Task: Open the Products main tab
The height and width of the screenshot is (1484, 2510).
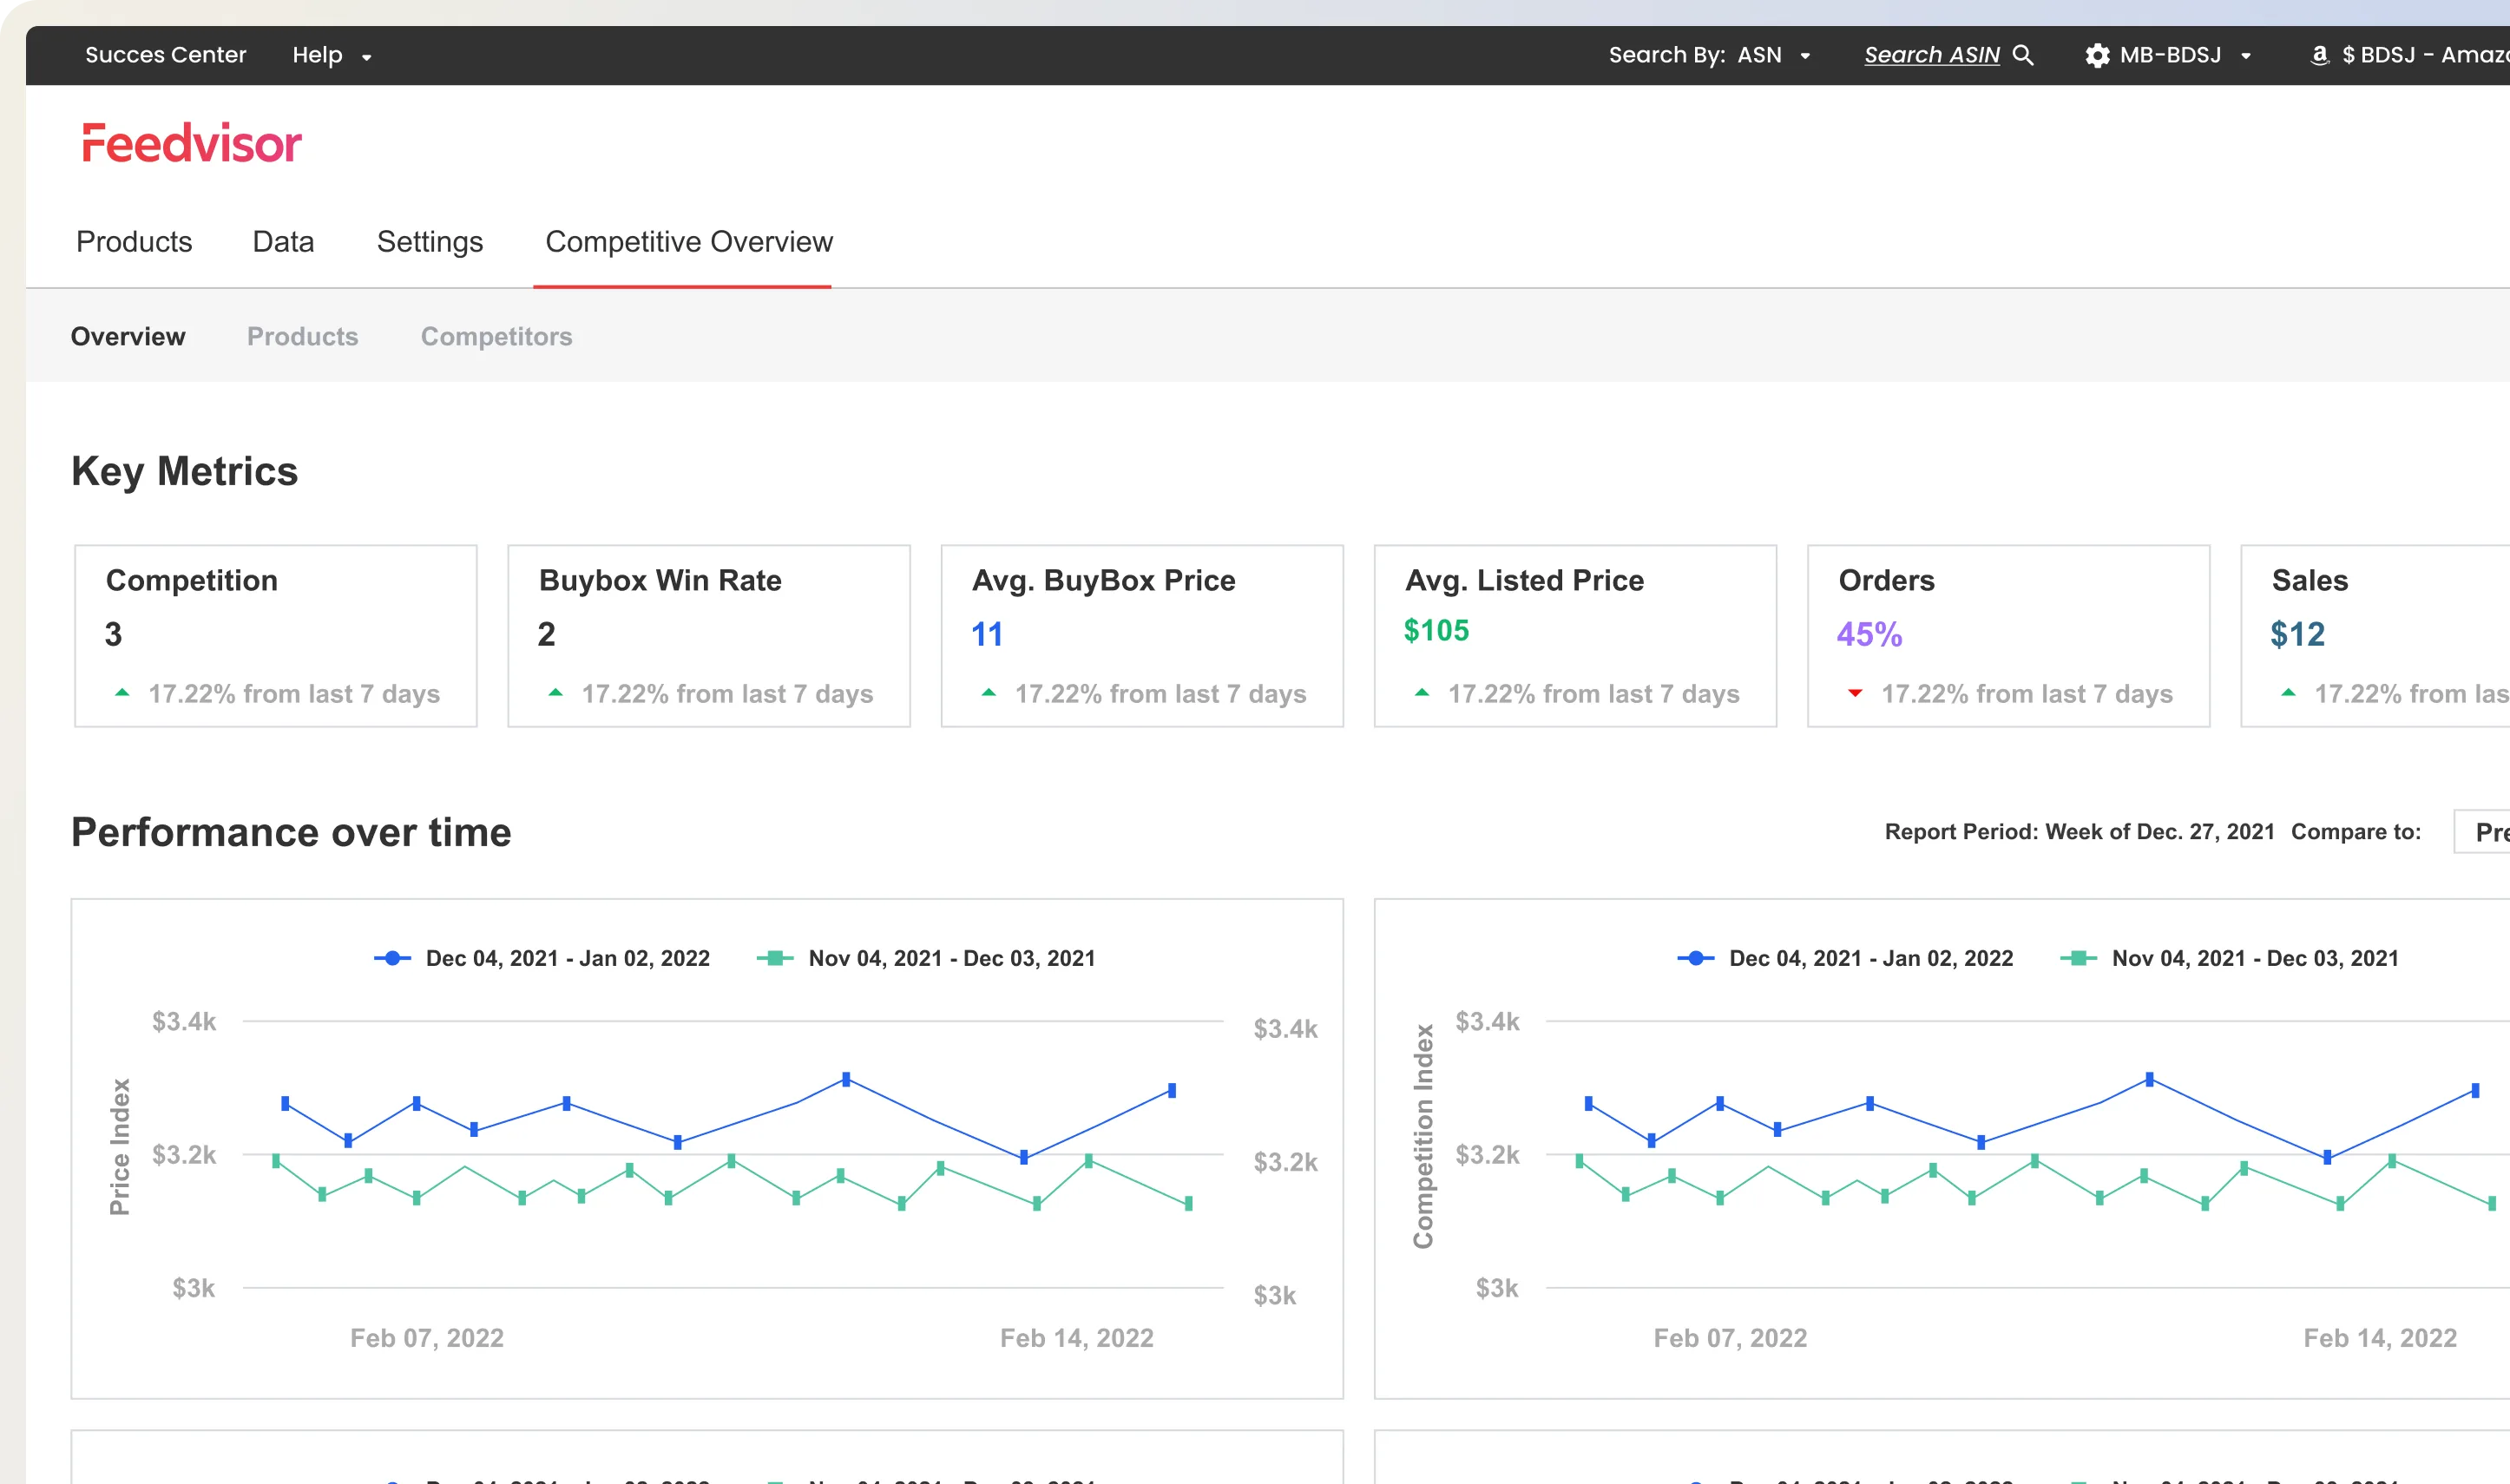Action: pyautogui.click(x=134, y=242)
